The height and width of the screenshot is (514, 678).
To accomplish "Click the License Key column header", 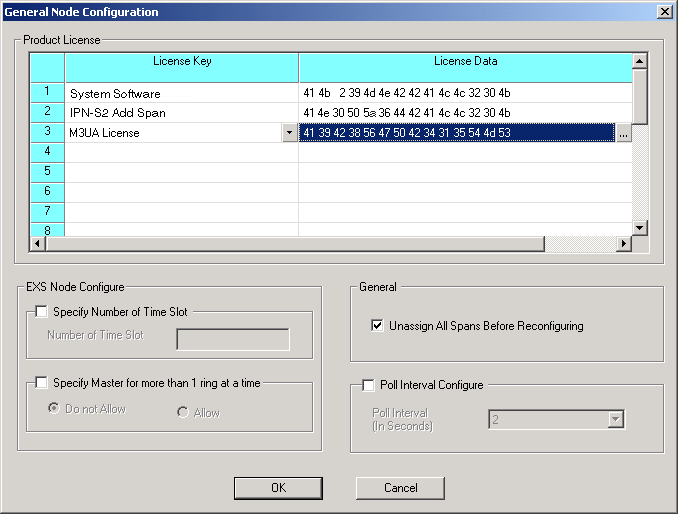I will coord(181,62).
